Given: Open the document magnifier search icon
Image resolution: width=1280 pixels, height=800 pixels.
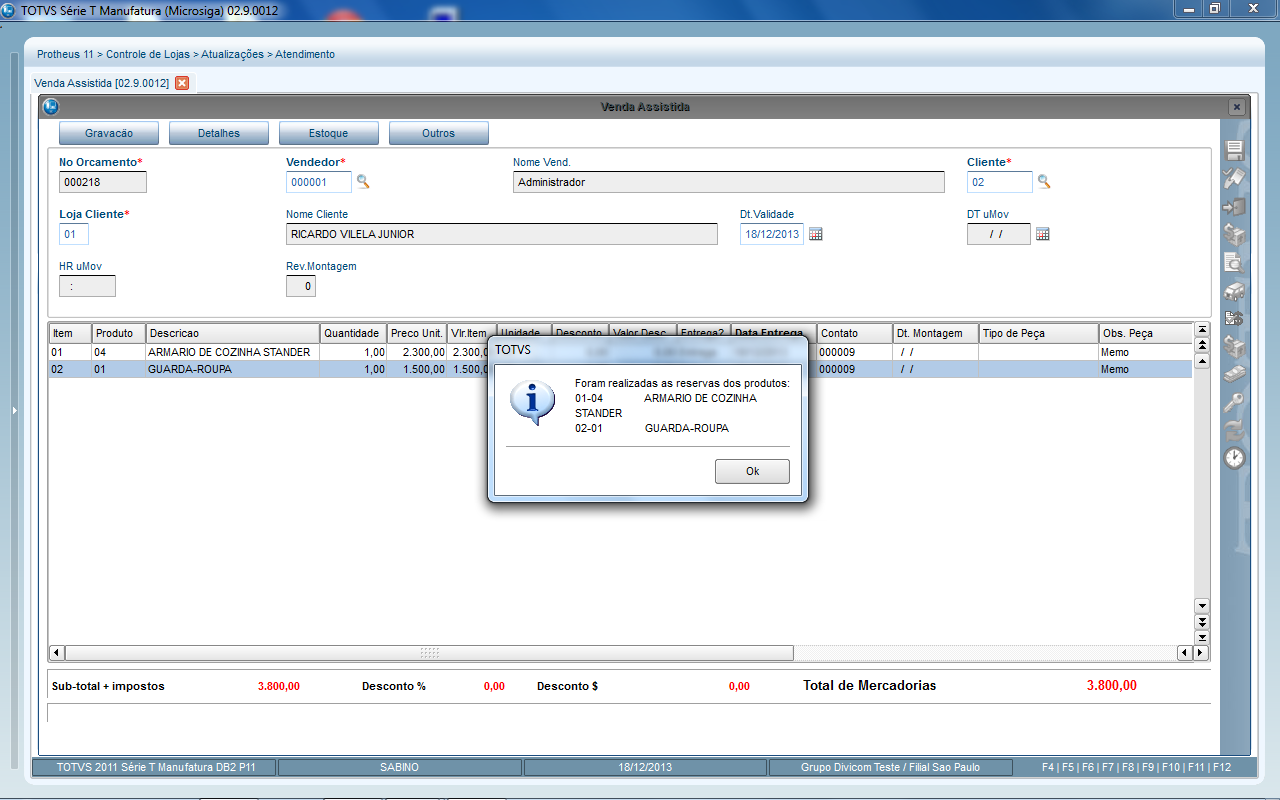Looking at the screenshot, I should point(1235,263).
